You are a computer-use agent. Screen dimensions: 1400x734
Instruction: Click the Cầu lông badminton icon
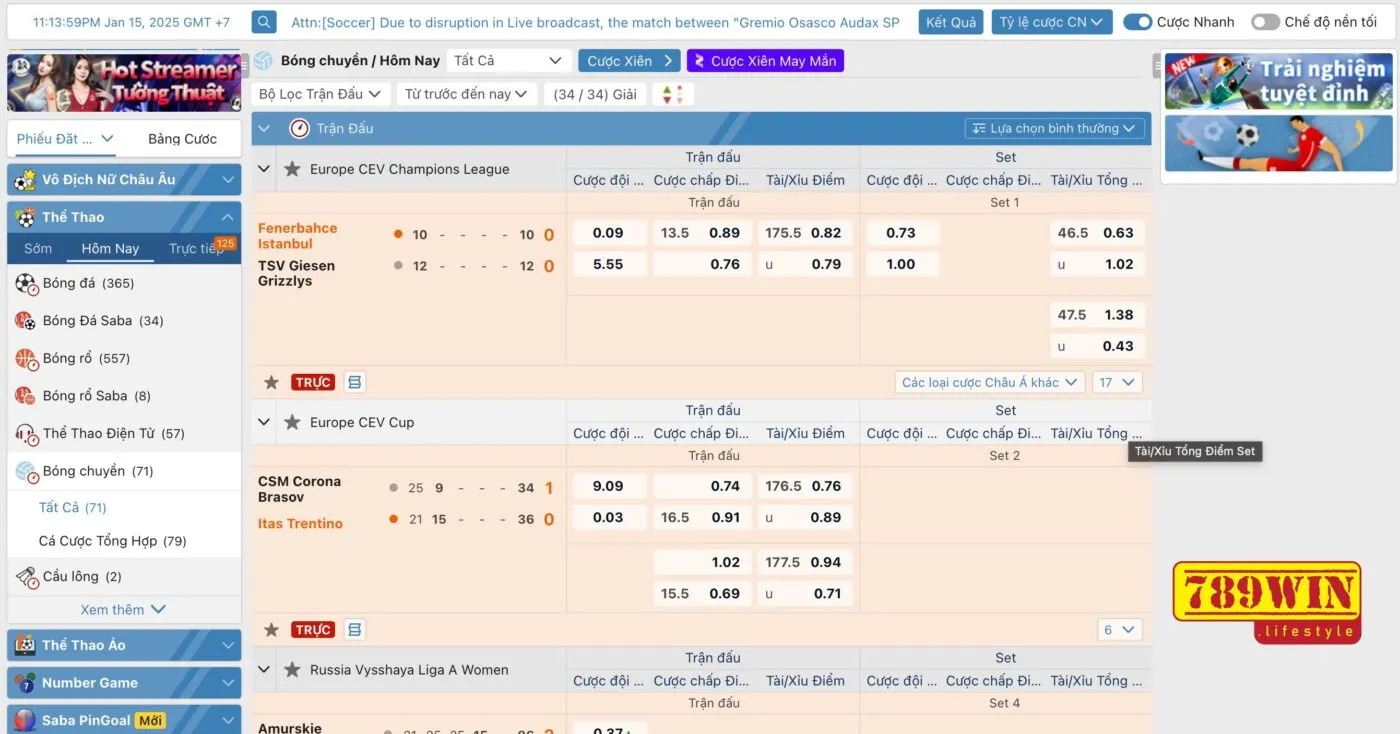pos(25,576)
